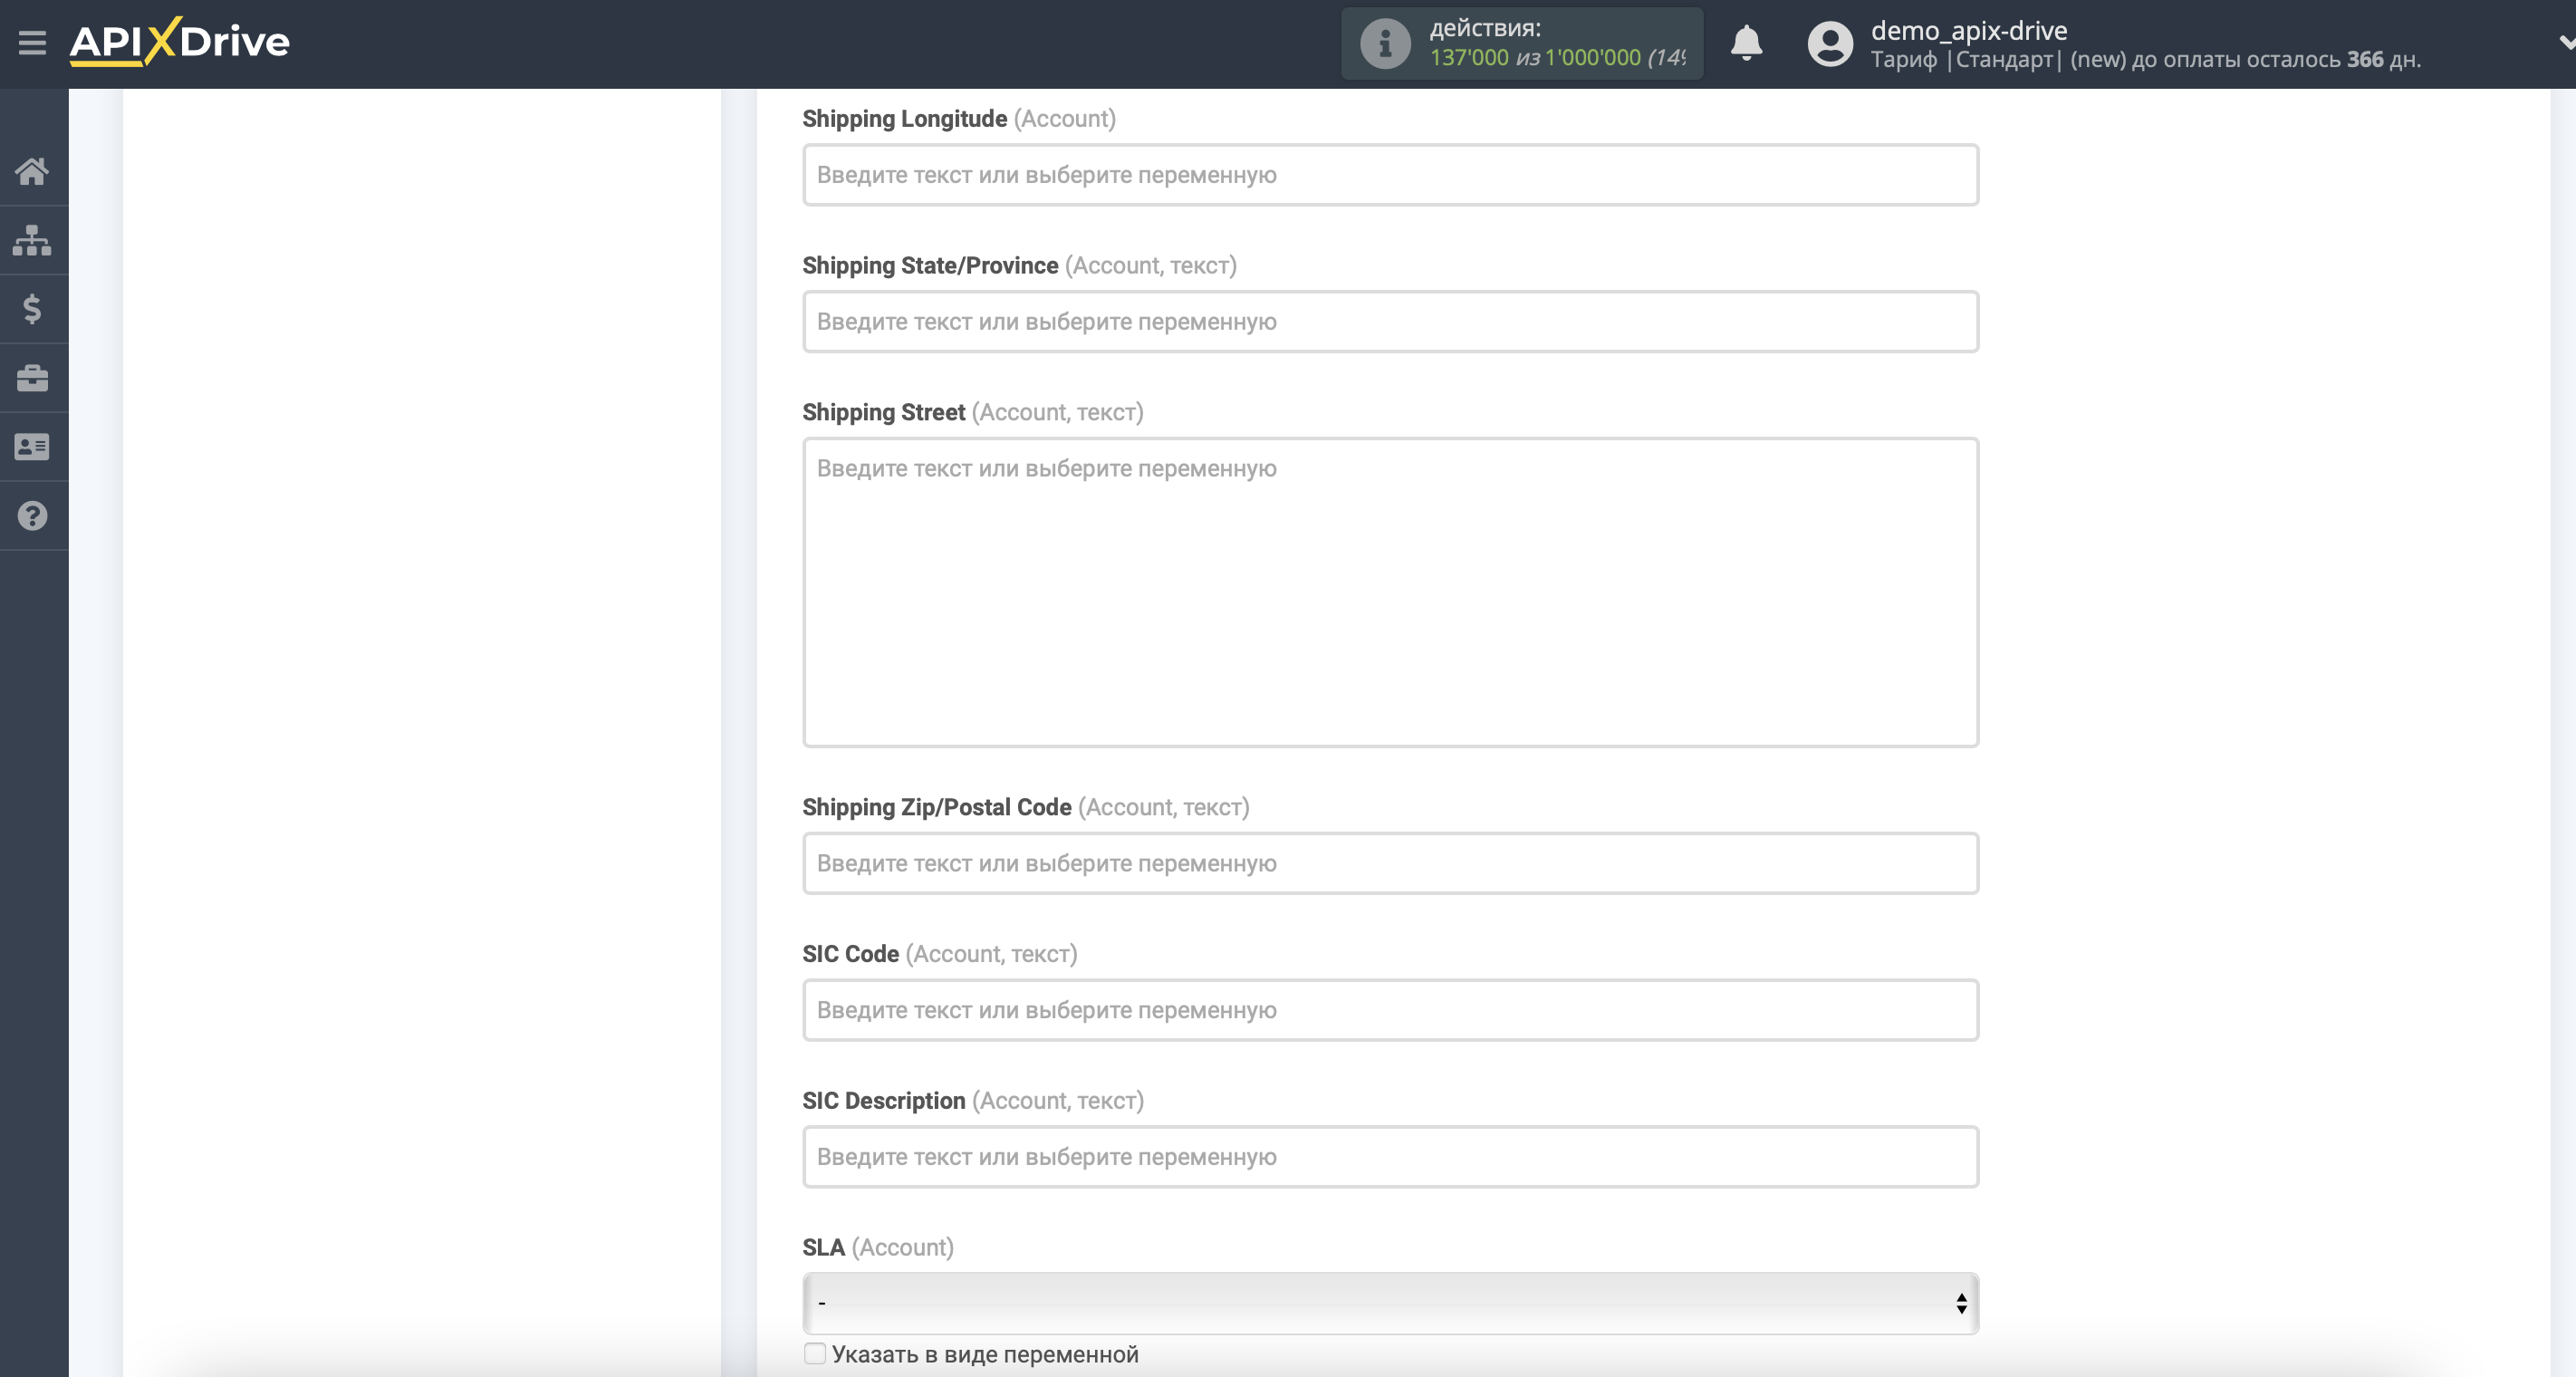Screen dimensions: 2576x1377
Task: Expand the account menu chevron
Action: click(x=2566, y=43)
